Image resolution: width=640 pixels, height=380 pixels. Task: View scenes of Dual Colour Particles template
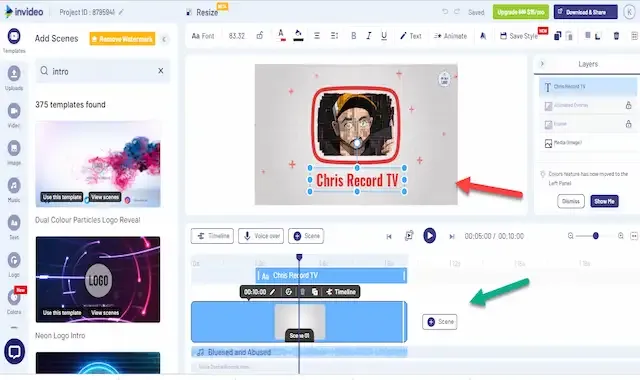[x=105, y=197]
